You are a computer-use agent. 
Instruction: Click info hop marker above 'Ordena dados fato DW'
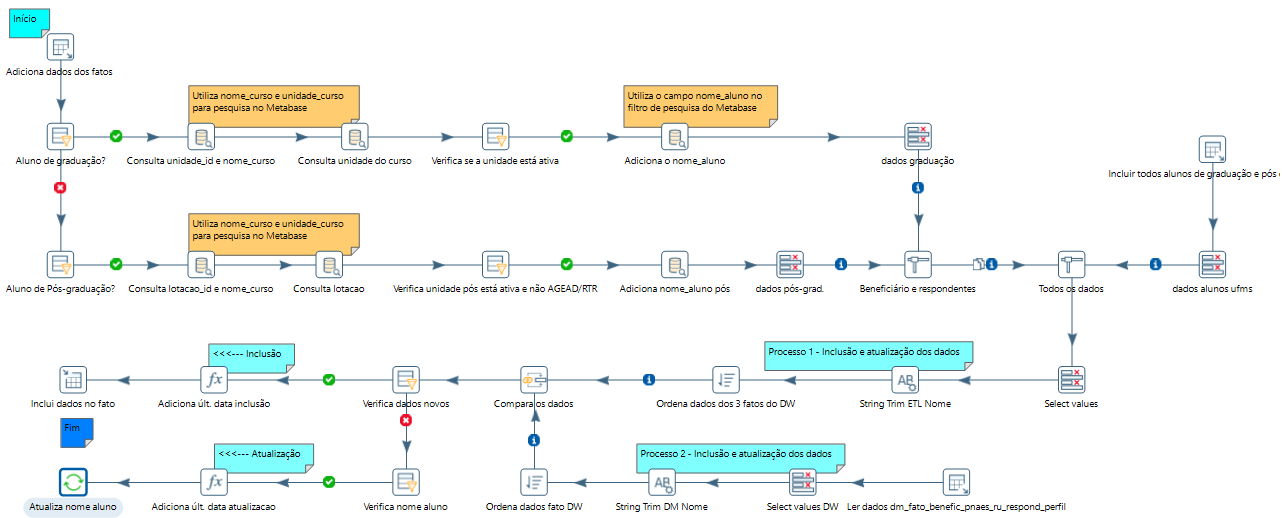(534, 440)
